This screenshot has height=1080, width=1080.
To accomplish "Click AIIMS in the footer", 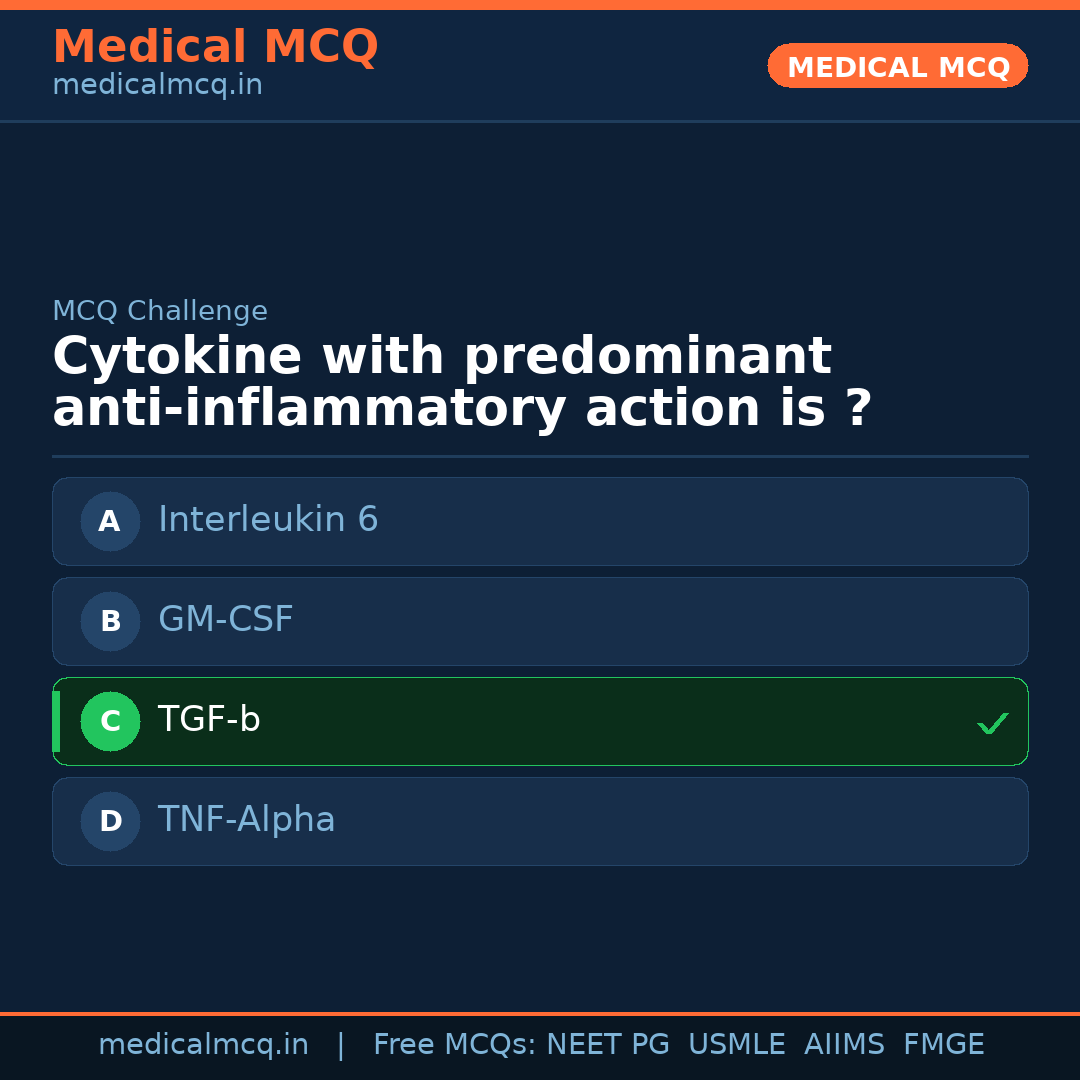I will 844,1045.
